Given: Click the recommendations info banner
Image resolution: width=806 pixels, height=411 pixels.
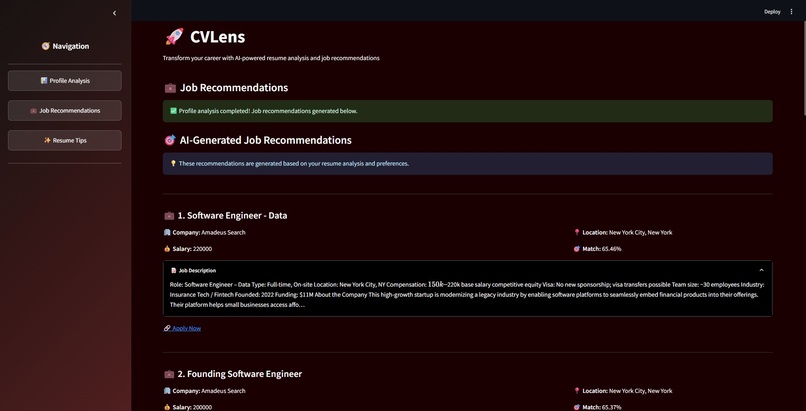Looking at the screenshot, I should coord(468,163).
